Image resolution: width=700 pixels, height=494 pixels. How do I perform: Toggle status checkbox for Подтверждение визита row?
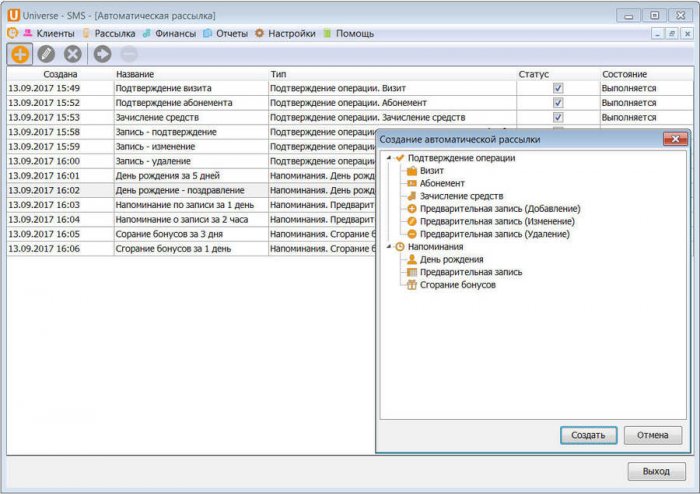click(x=558, y=88)
